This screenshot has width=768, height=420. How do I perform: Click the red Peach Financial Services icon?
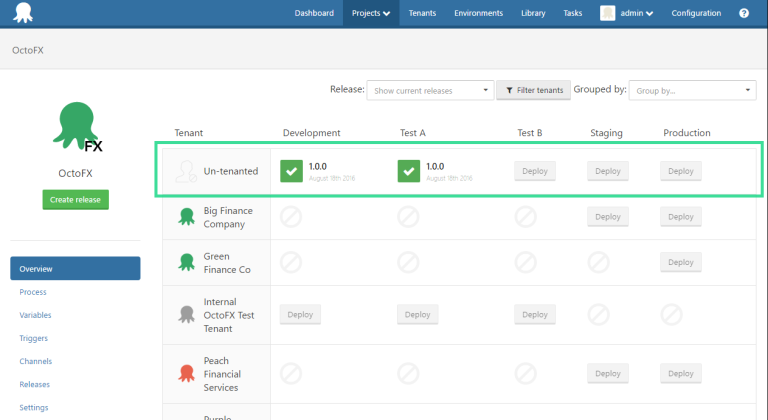pyautogui.click(x=185, y=373)
